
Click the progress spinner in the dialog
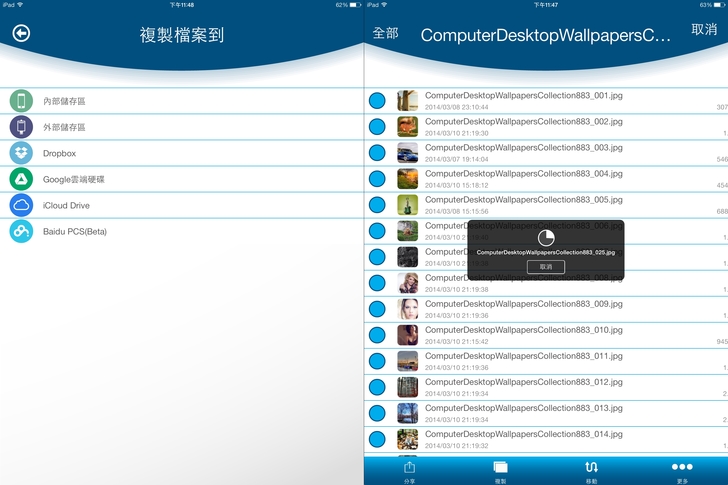[546, 238]
